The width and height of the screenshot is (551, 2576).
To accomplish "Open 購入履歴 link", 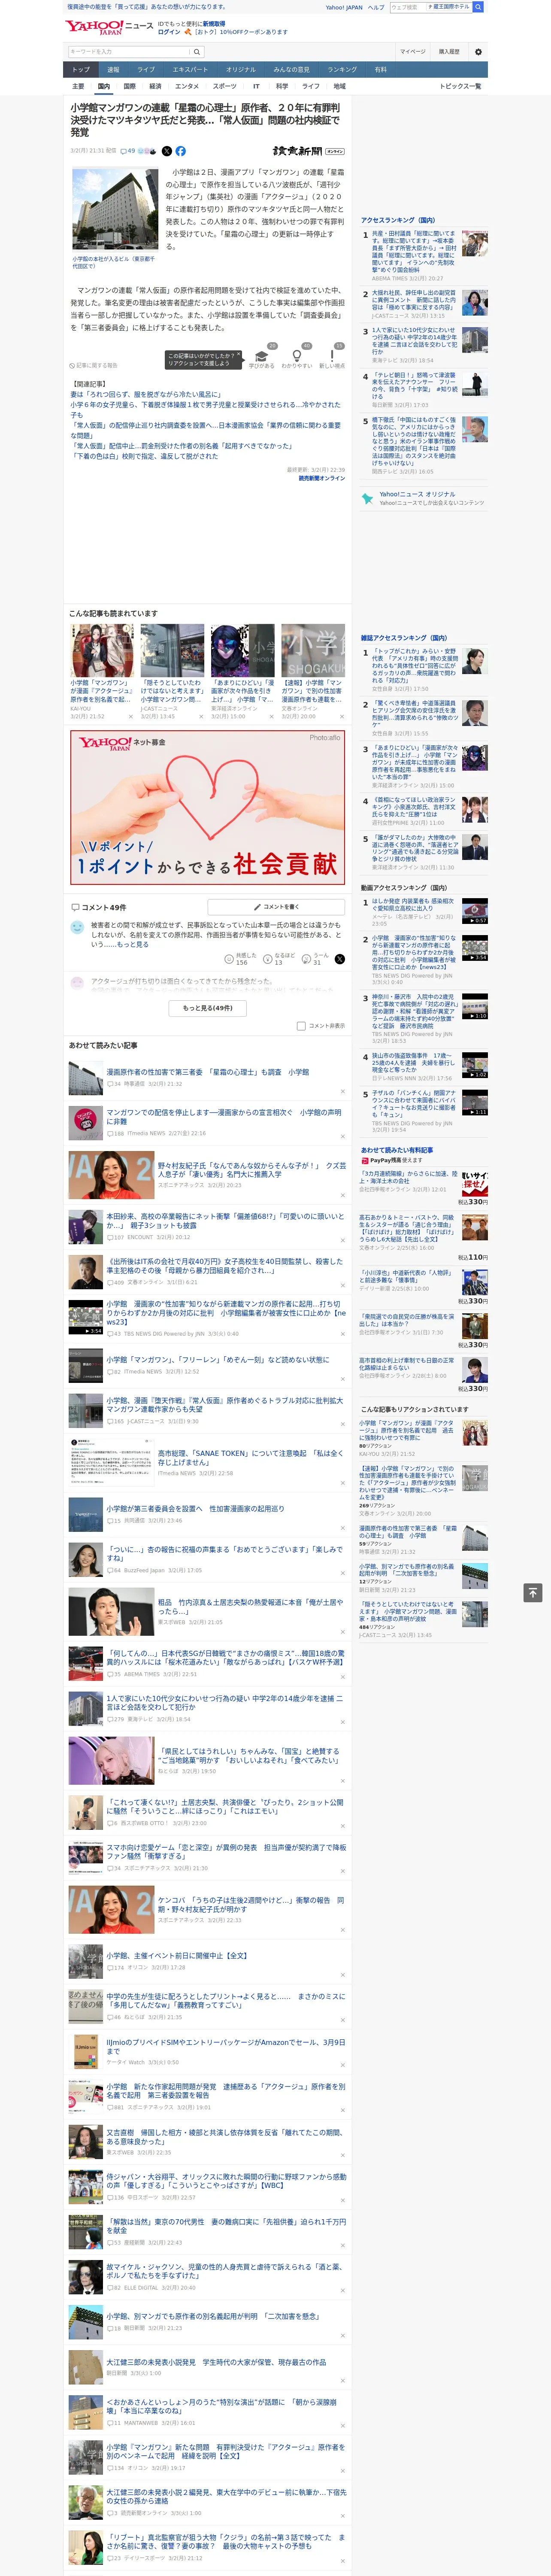I will (x=449, y=51).
